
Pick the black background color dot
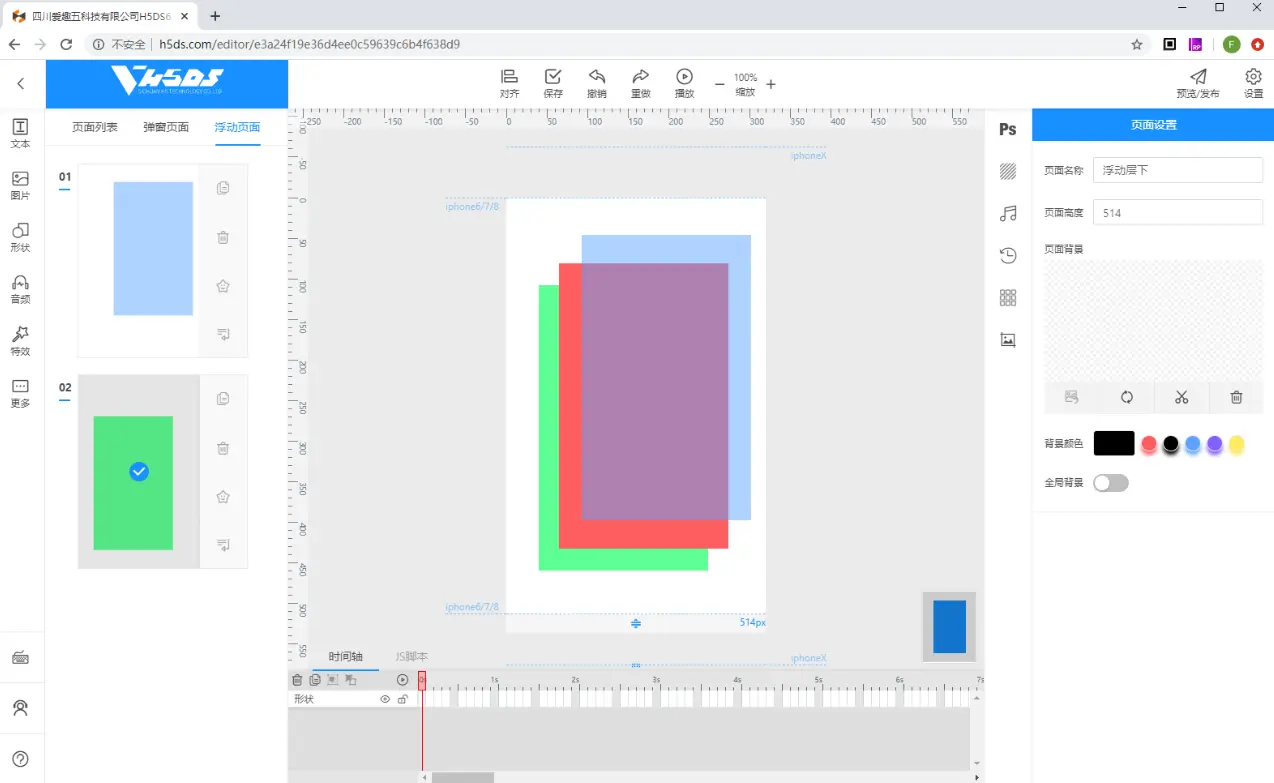[x=1171, y=444]
